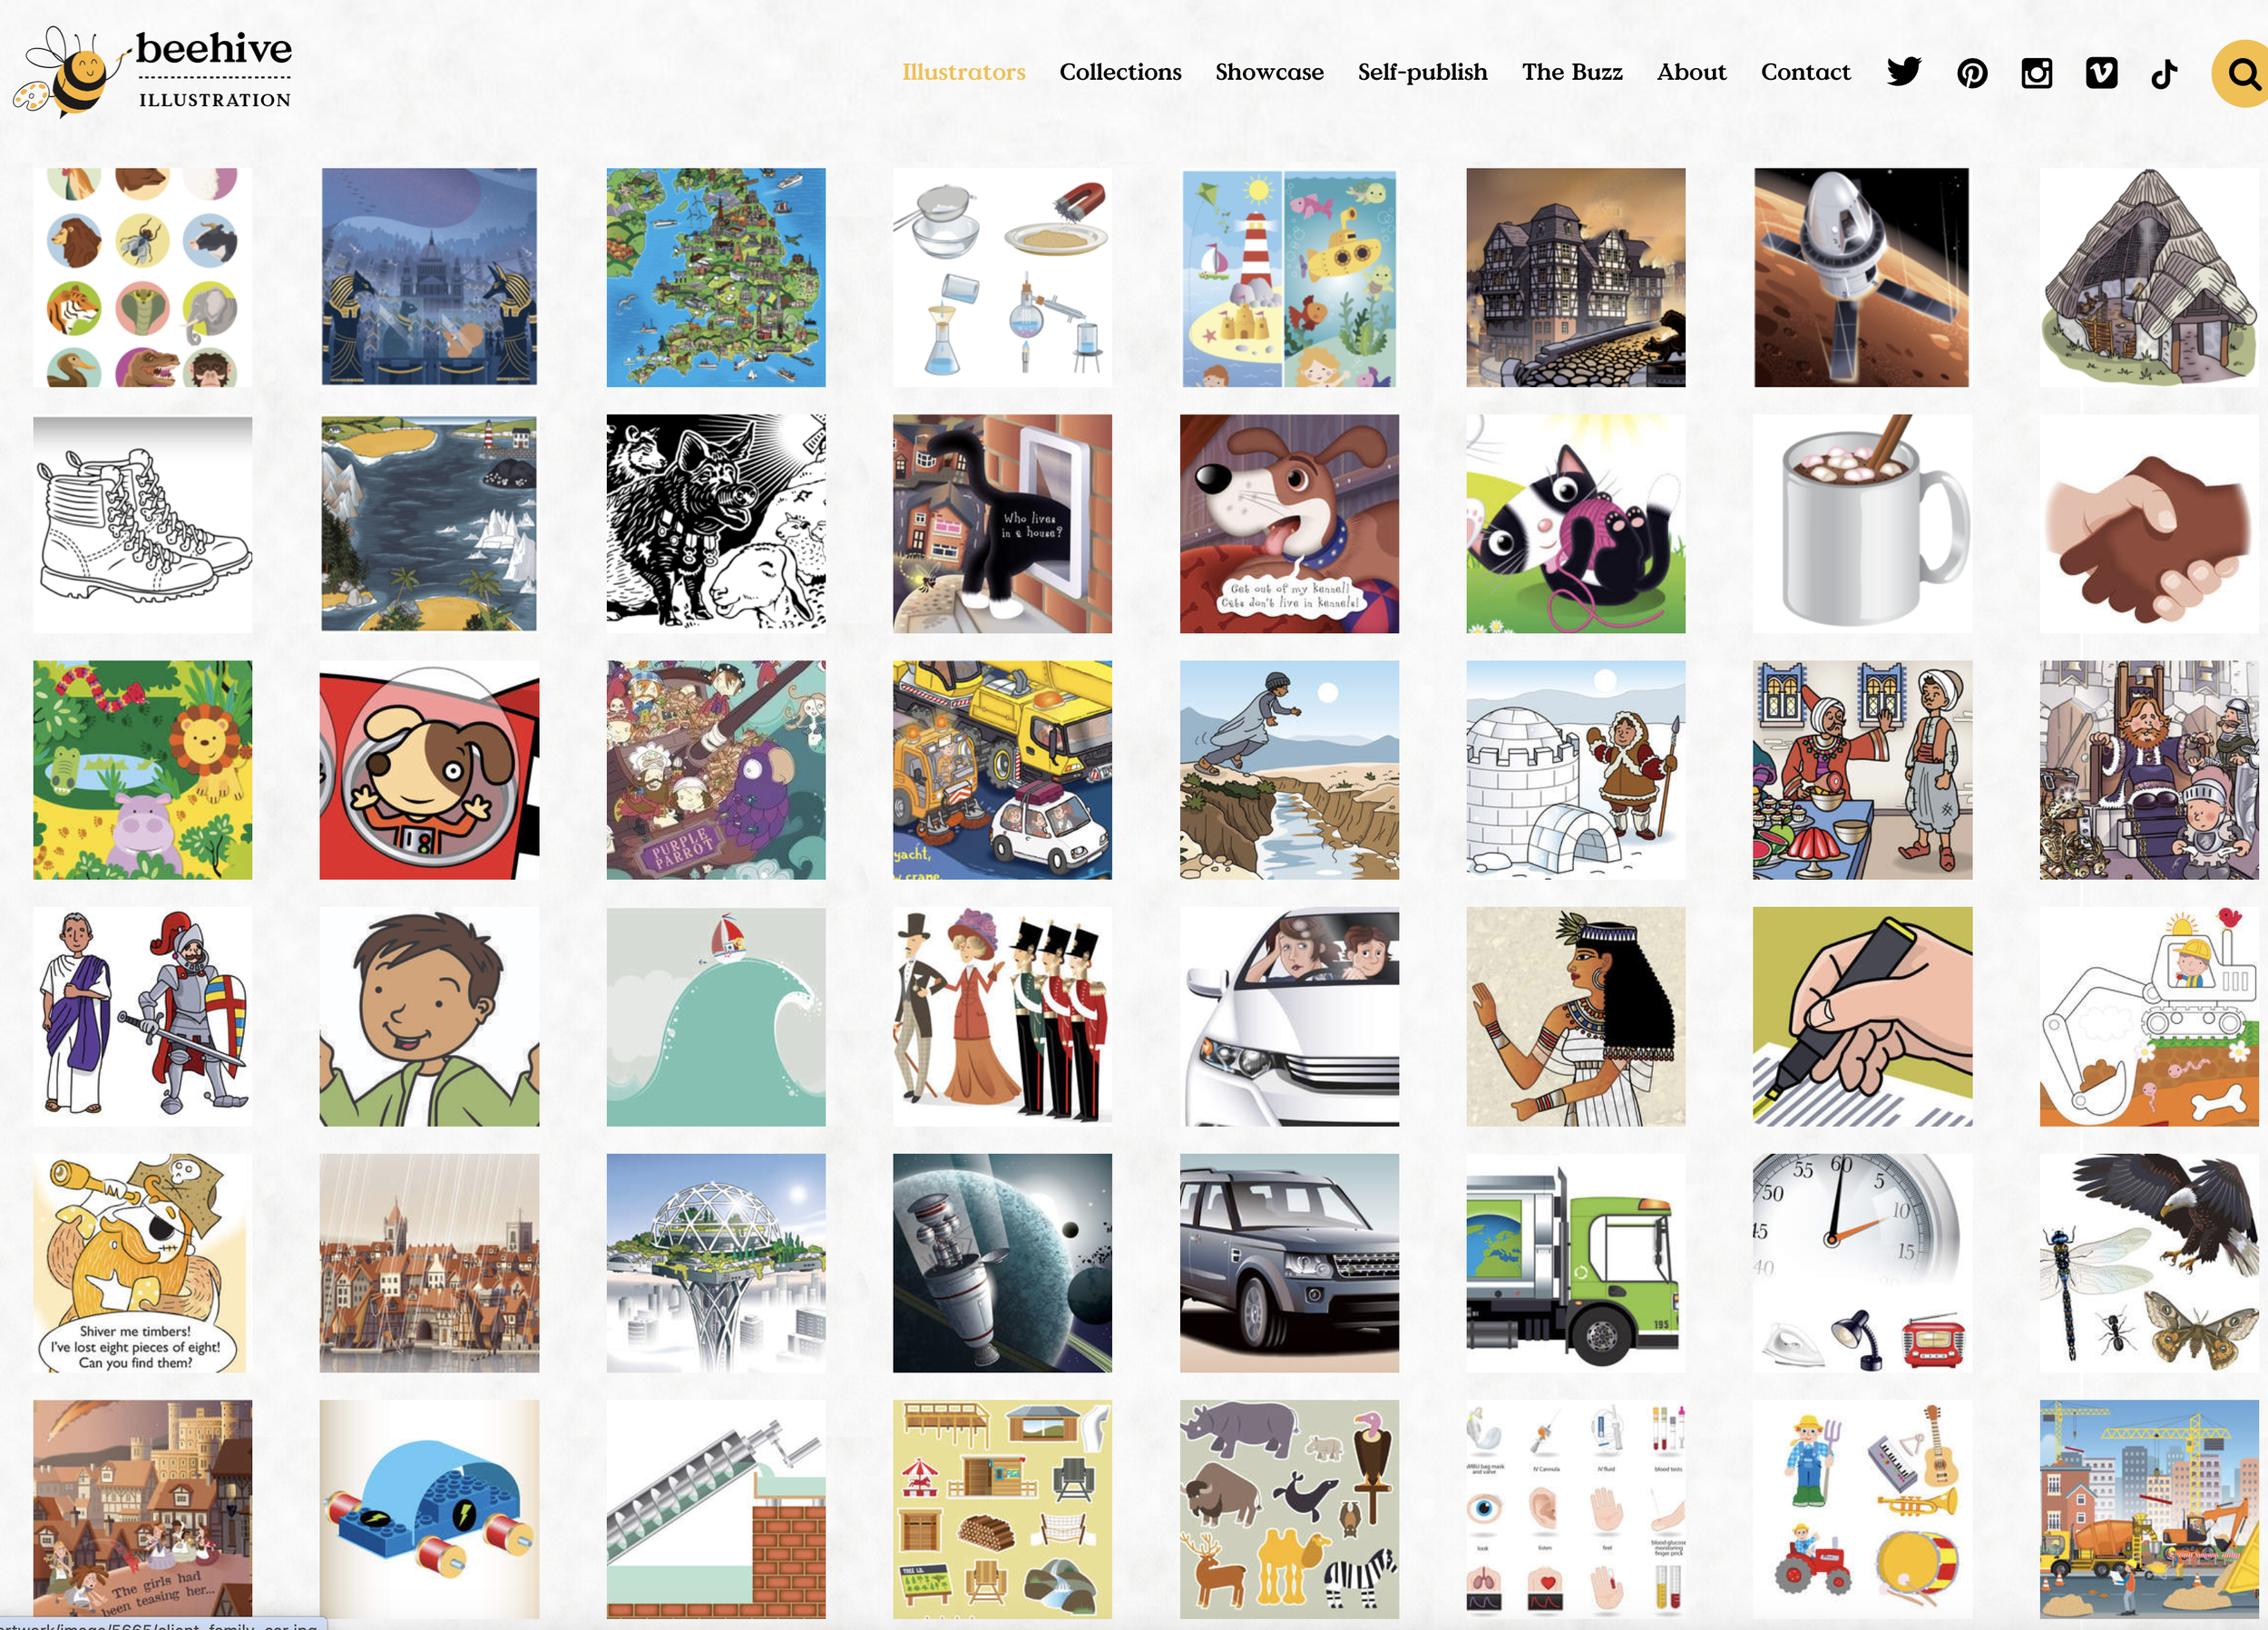Go to the Contact page

[x=1805, y=72]
